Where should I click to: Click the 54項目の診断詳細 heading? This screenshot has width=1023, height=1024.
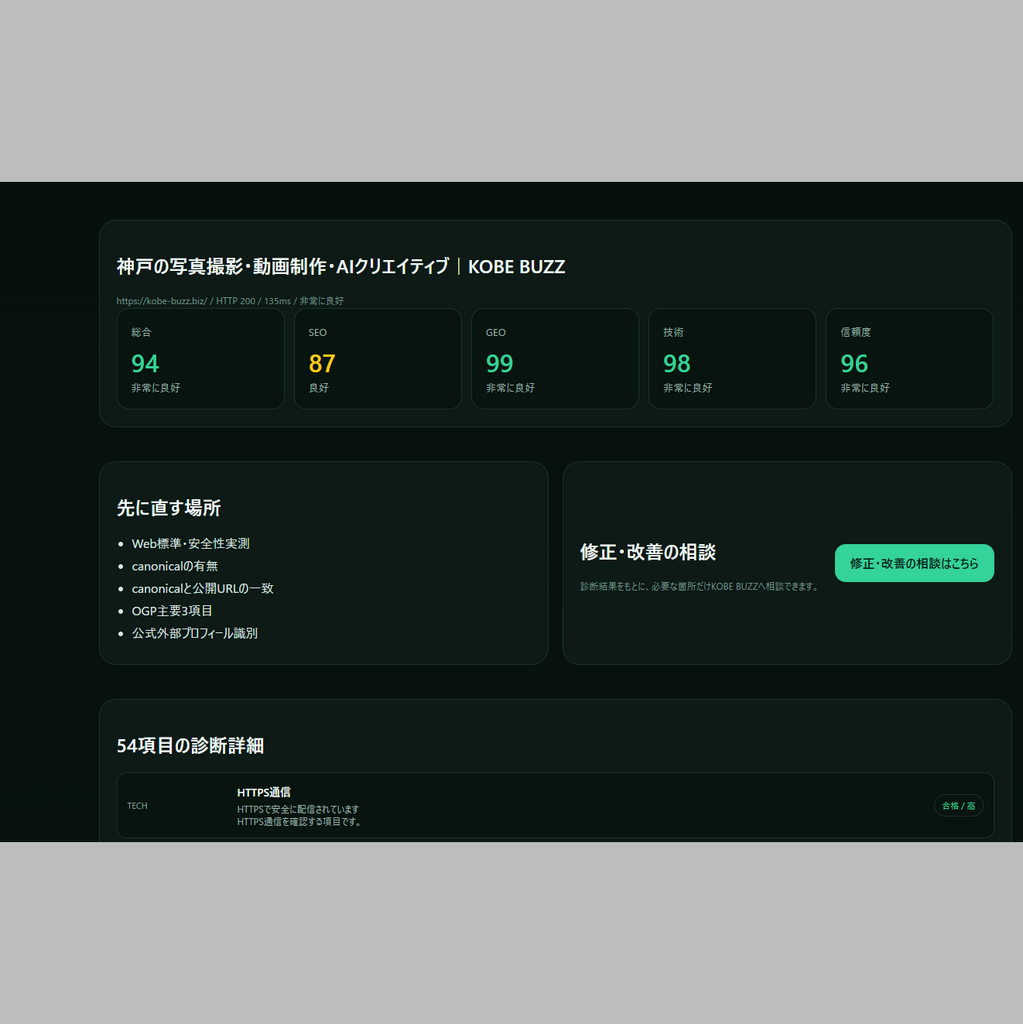pyautogui.click(x=190, y=746)
